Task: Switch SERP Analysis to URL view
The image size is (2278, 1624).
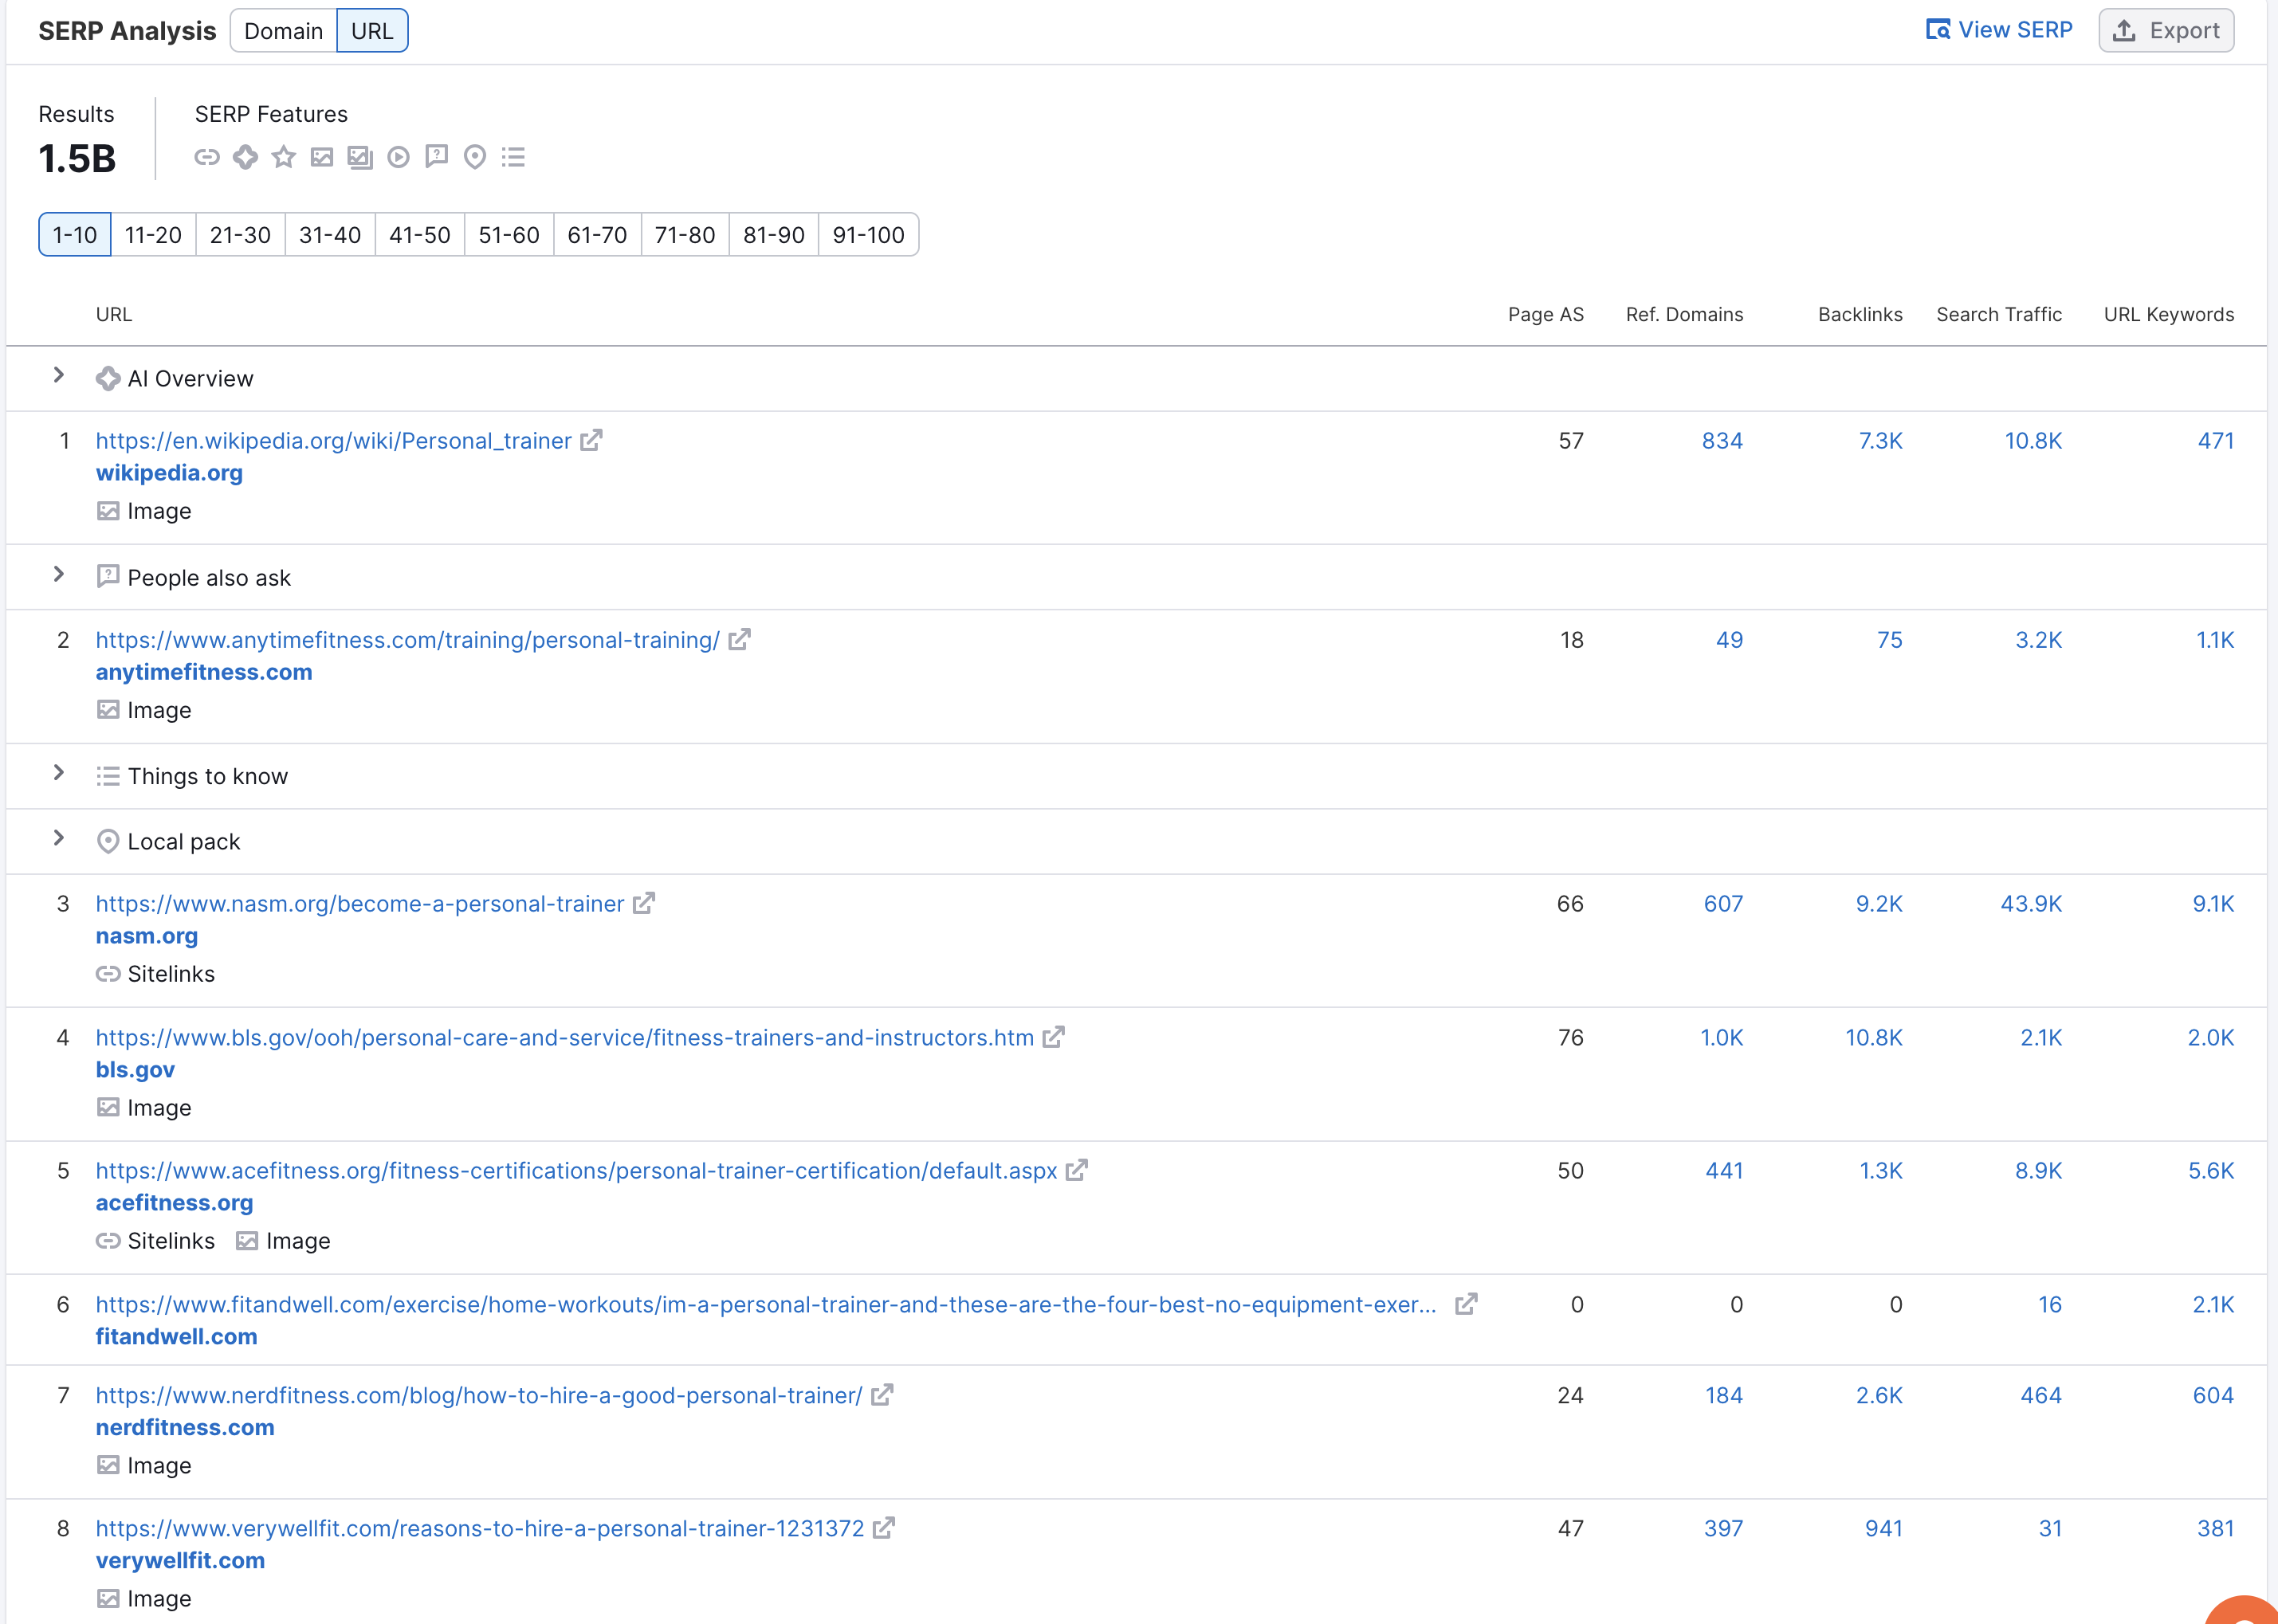Action: (372, 31)
